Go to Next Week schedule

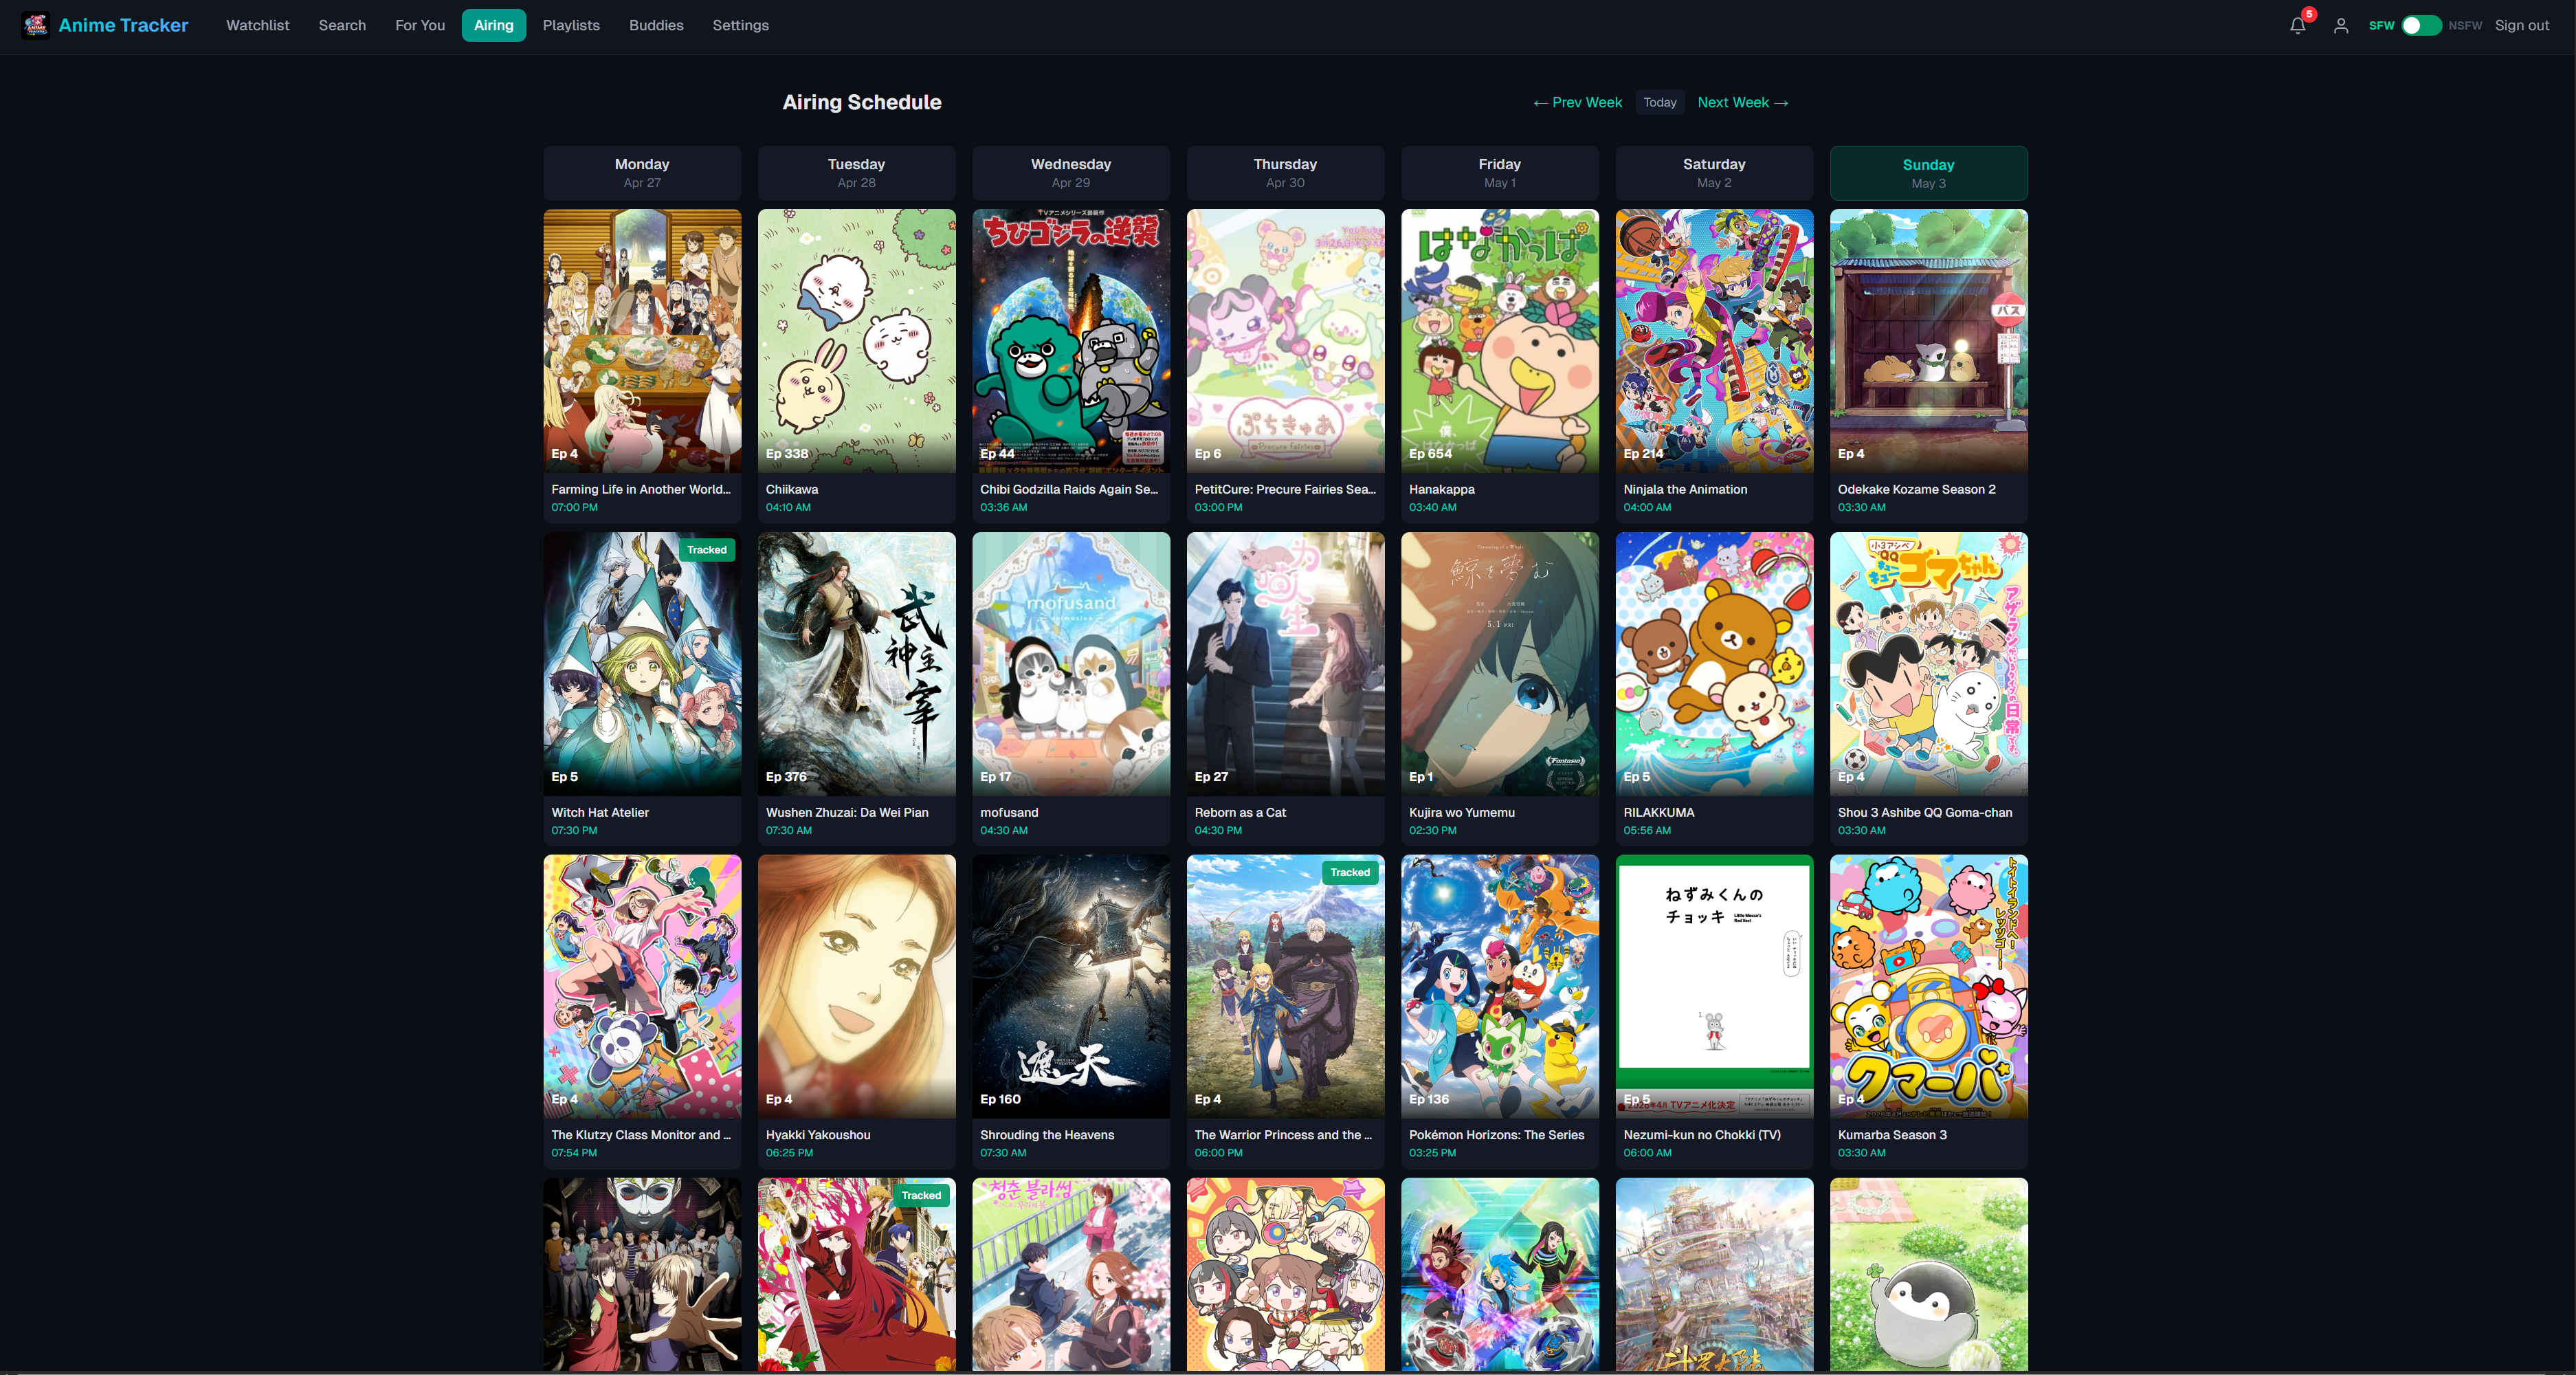pyautogui.click(x=1743, y=102)
